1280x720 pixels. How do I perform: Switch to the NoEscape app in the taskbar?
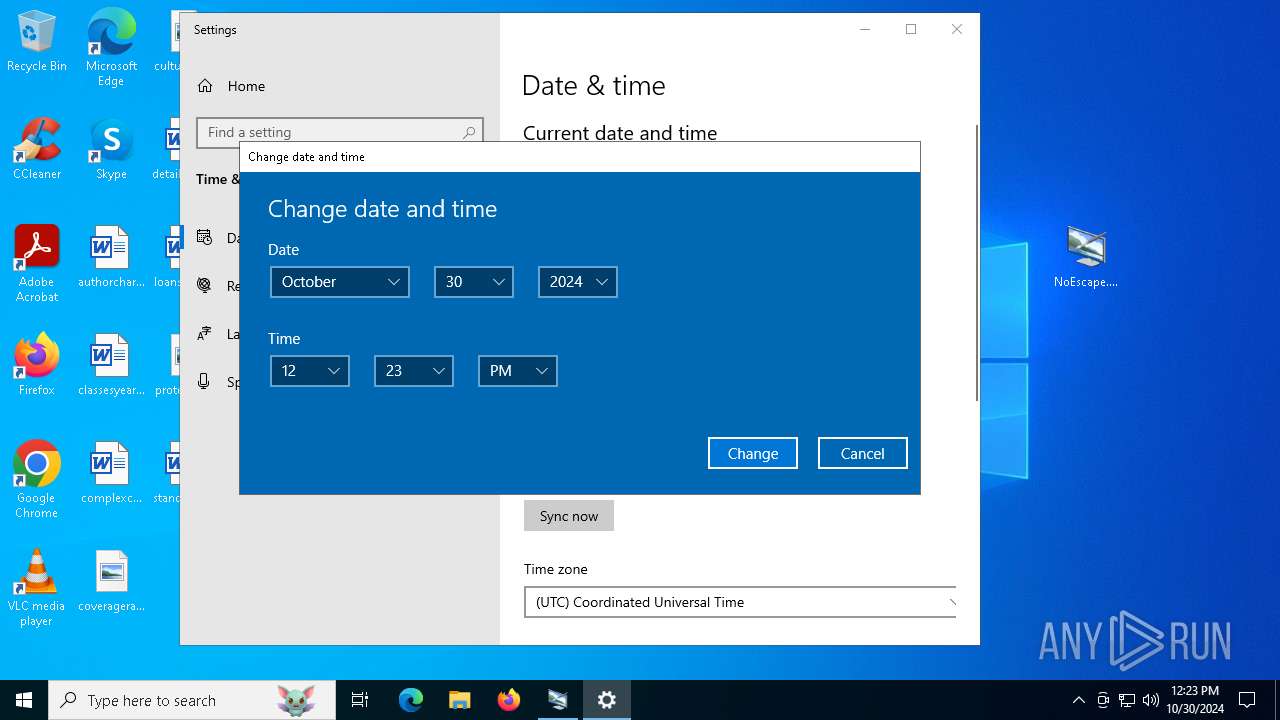[x=558, y=700]
